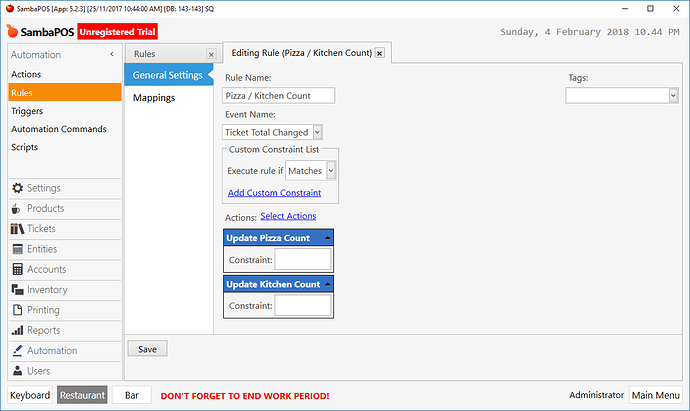
Task: Collapse the Update Pizza Count action
Action: pos(327,238)
